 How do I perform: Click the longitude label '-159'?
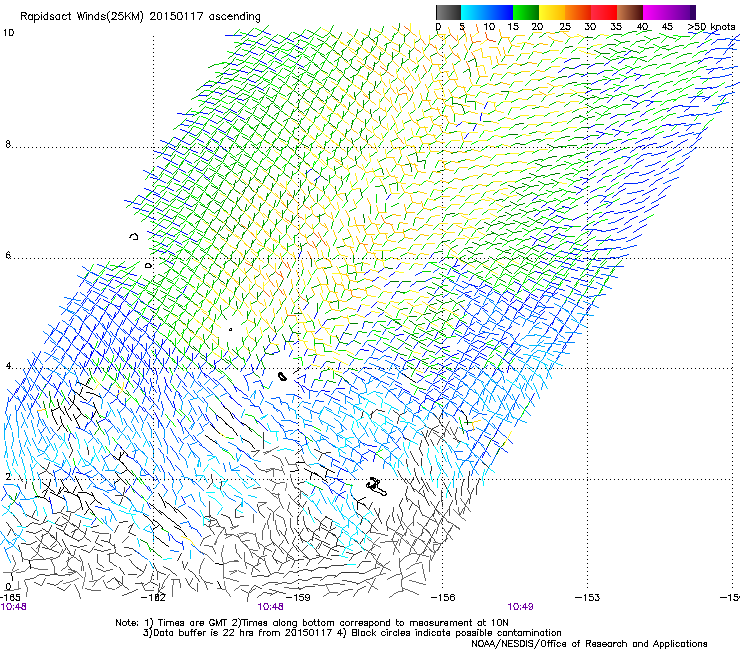(298, 598)
